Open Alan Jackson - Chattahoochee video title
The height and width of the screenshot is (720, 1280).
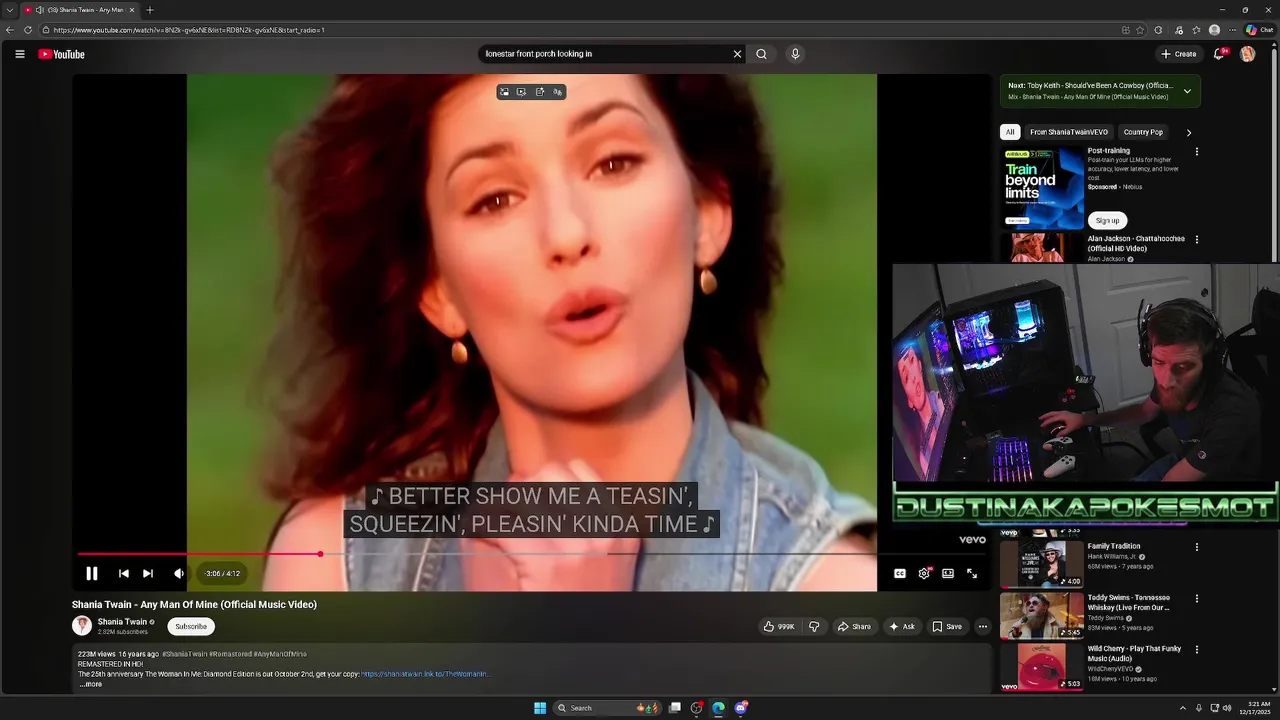1136,243
